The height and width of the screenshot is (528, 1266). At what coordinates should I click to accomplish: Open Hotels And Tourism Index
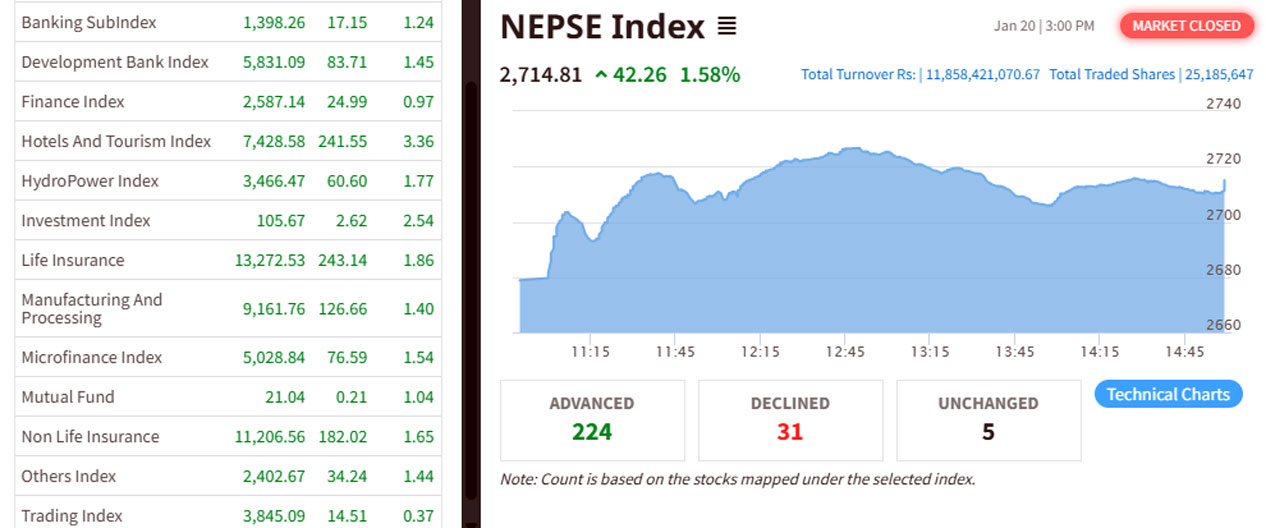tap(116, 141)
